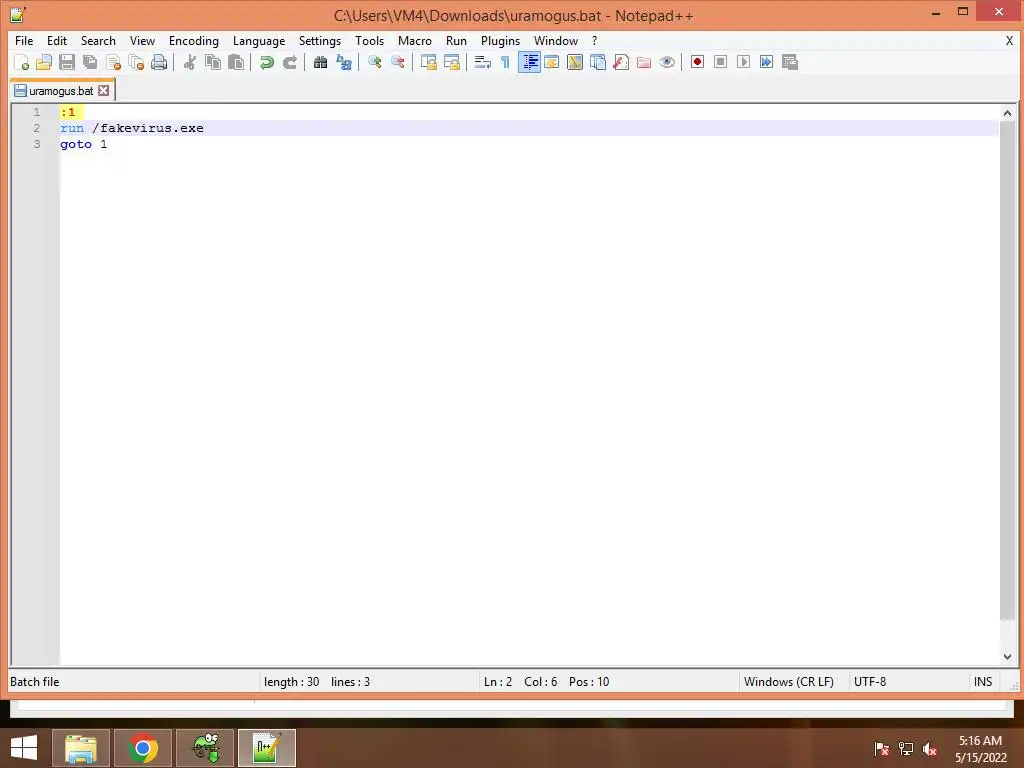Open the Tools menu
The height and width of the screenshot is (768, 1024).
[x=370, y=40]
